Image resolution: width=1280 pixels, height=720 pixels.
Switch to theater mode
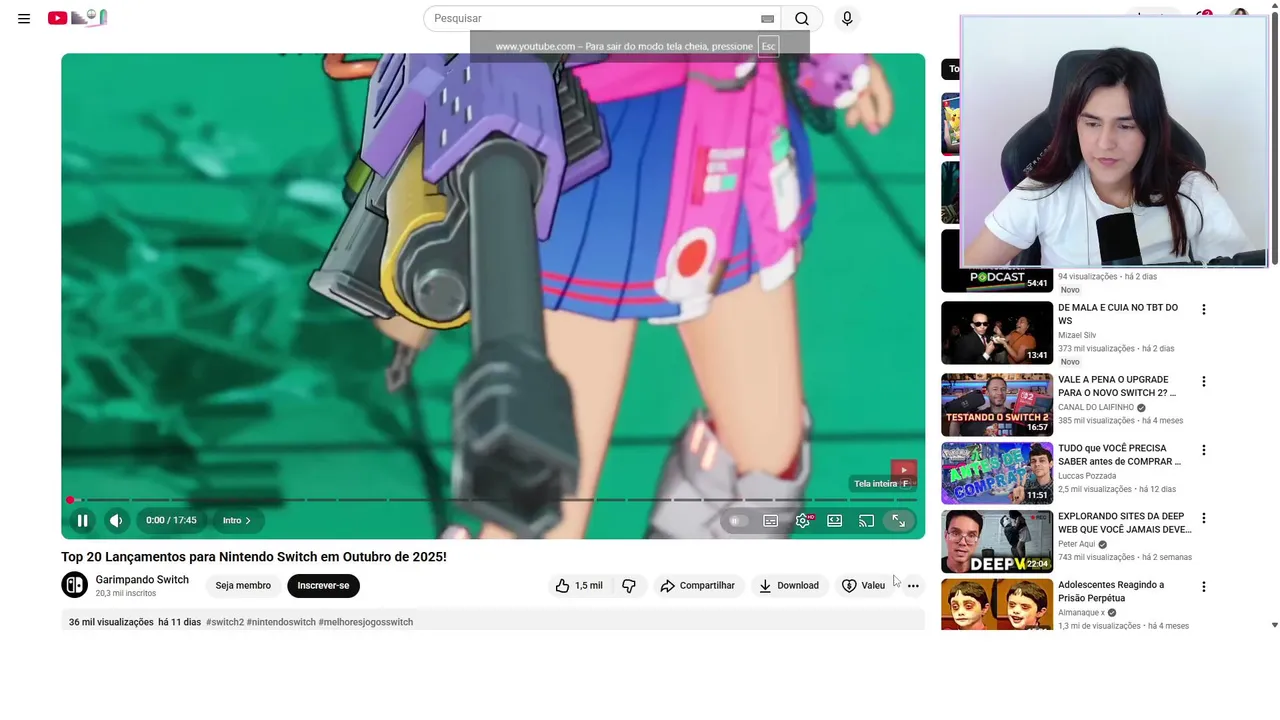coord(835,520)
